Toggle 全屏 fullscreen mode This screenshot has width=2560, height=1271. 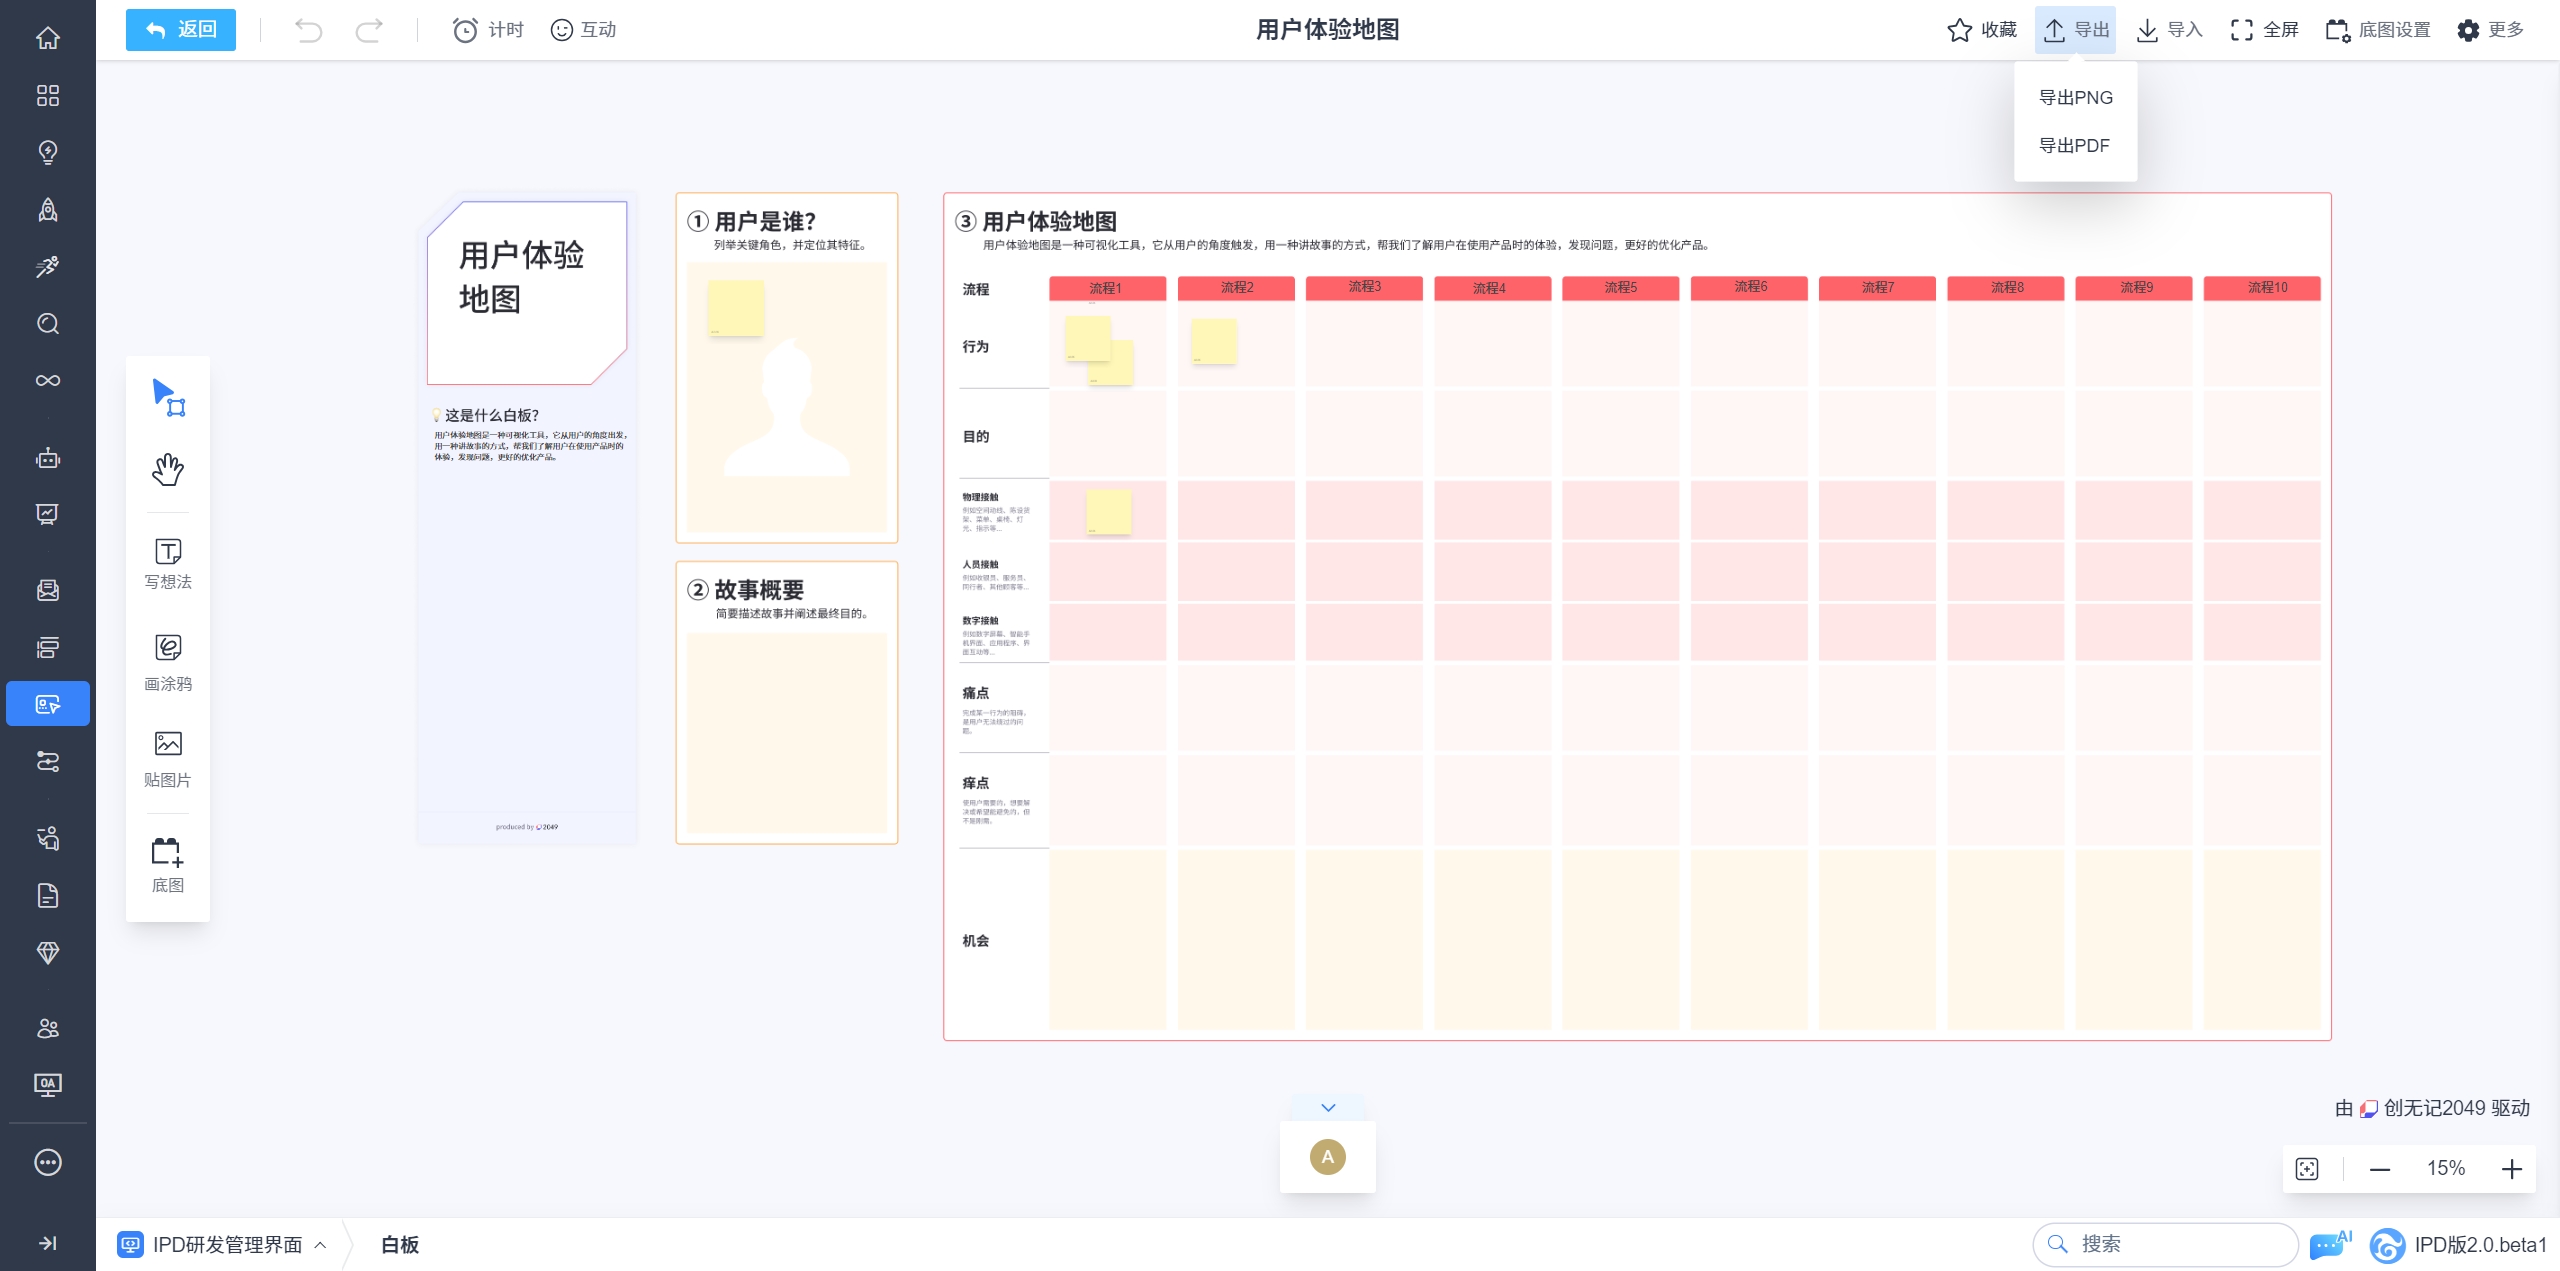2265,30
